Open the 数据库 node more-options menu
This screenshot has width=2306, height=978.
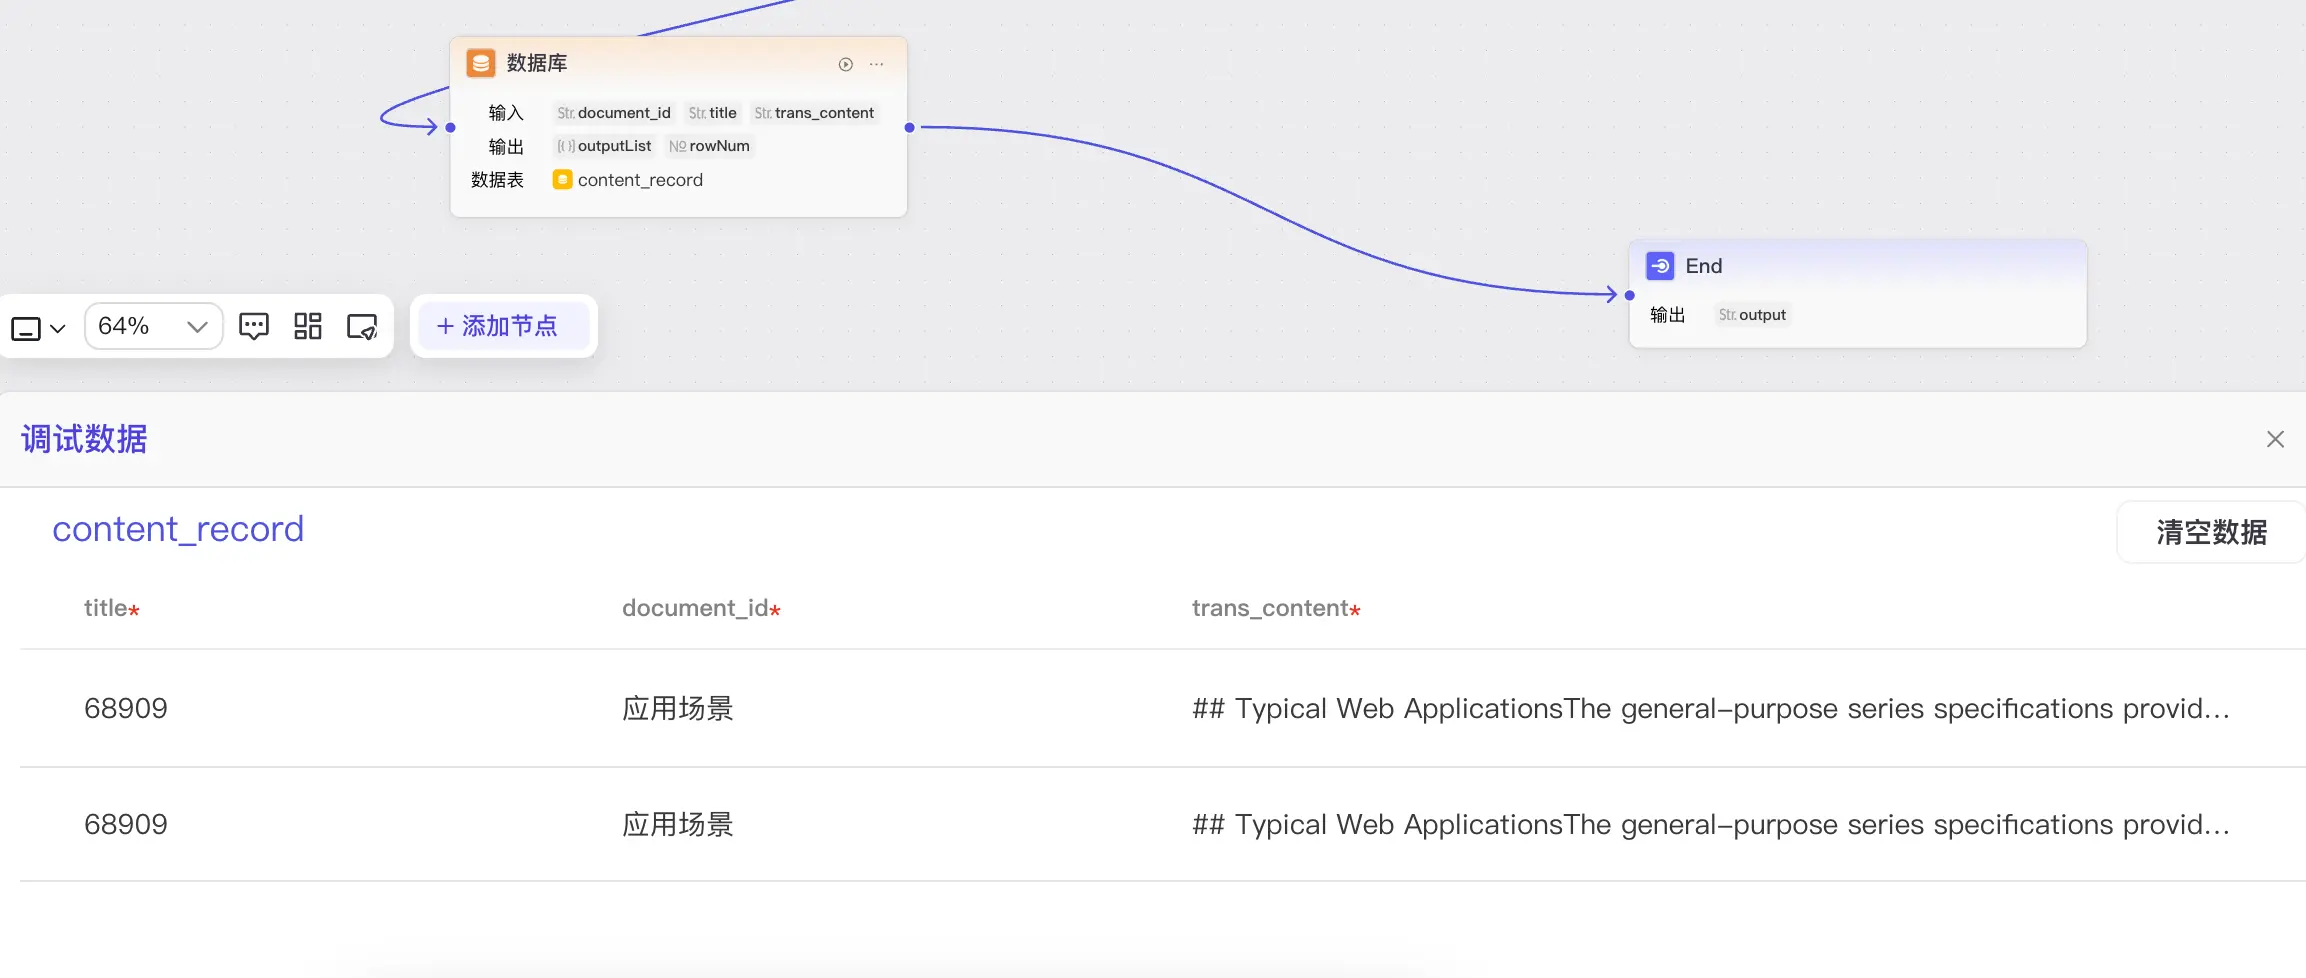[x=877, y=64]
